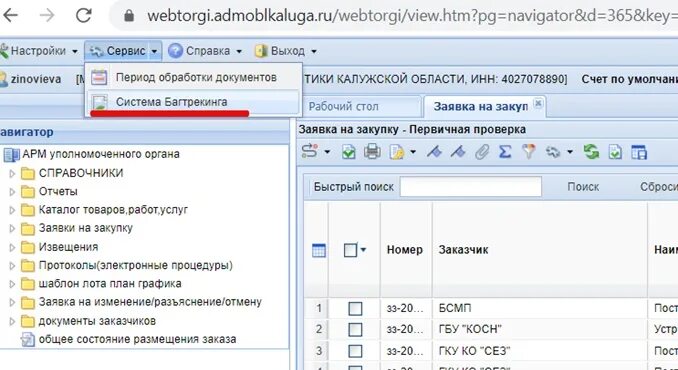678x370 pixels.
Task: Click the Быстрый поиск input field
Action: pos(470,187)
